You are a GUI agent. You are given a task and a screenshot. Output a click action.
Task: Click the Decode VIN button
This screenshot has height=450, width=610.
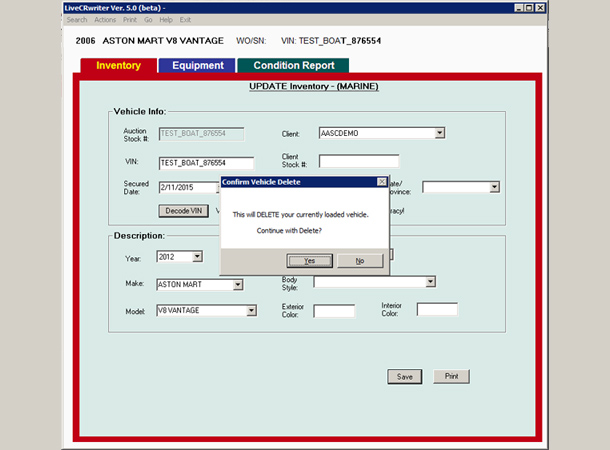184,211
